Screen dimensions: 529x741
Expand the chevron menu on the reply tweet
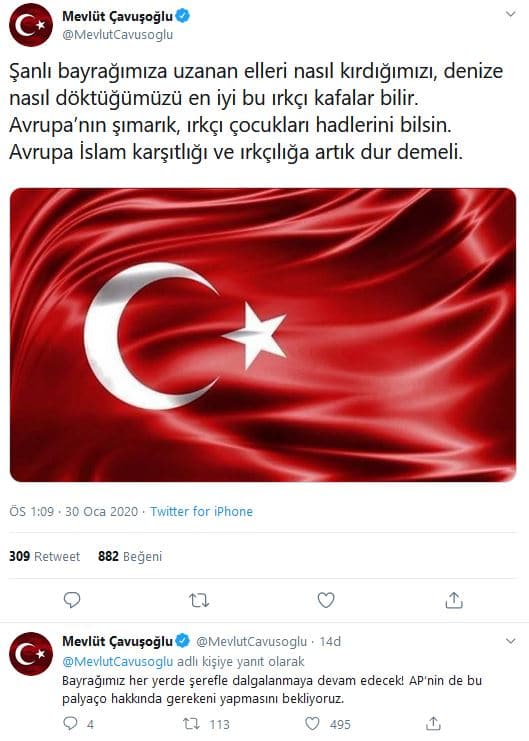point(511,641)
